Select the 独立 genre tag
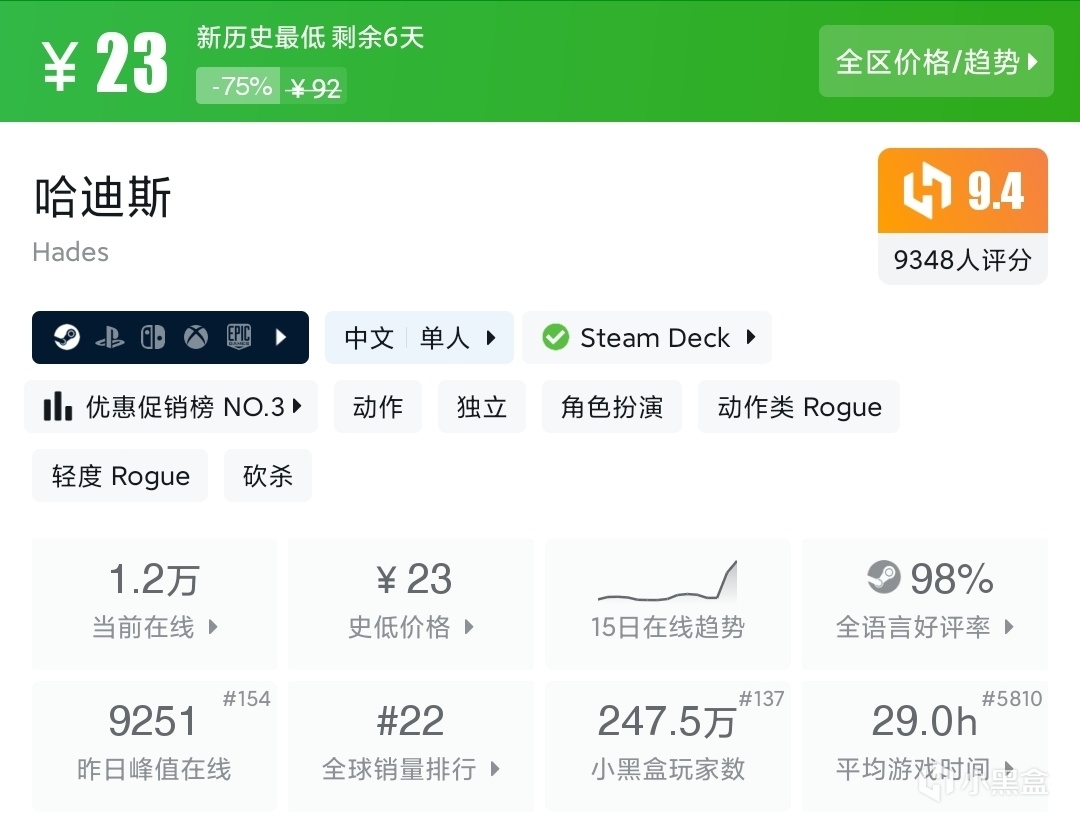 click(x=482, y=407)
